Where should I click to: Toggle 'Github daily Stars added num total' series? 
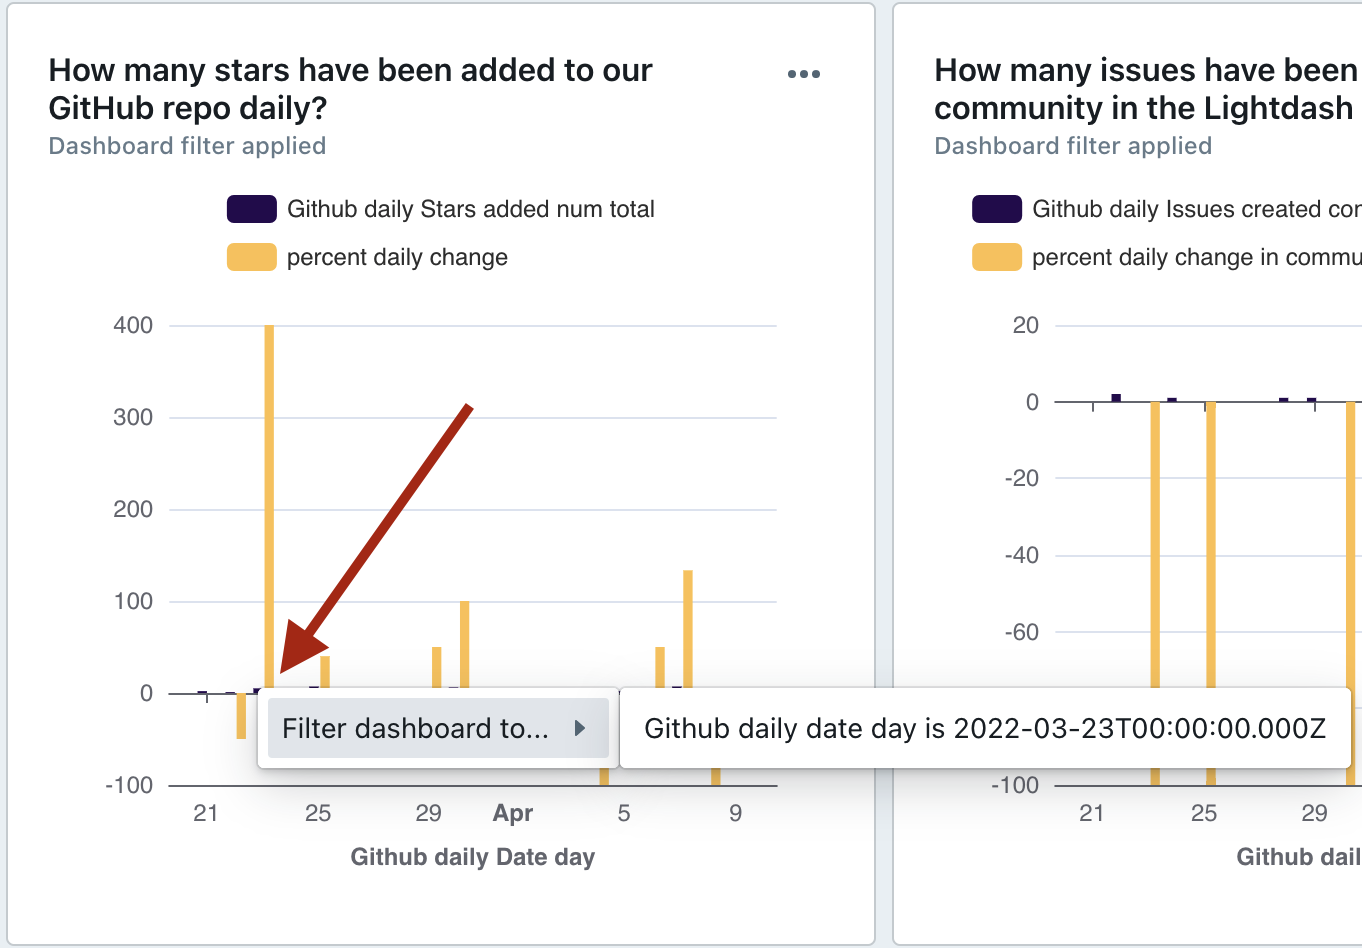point(470,209)
